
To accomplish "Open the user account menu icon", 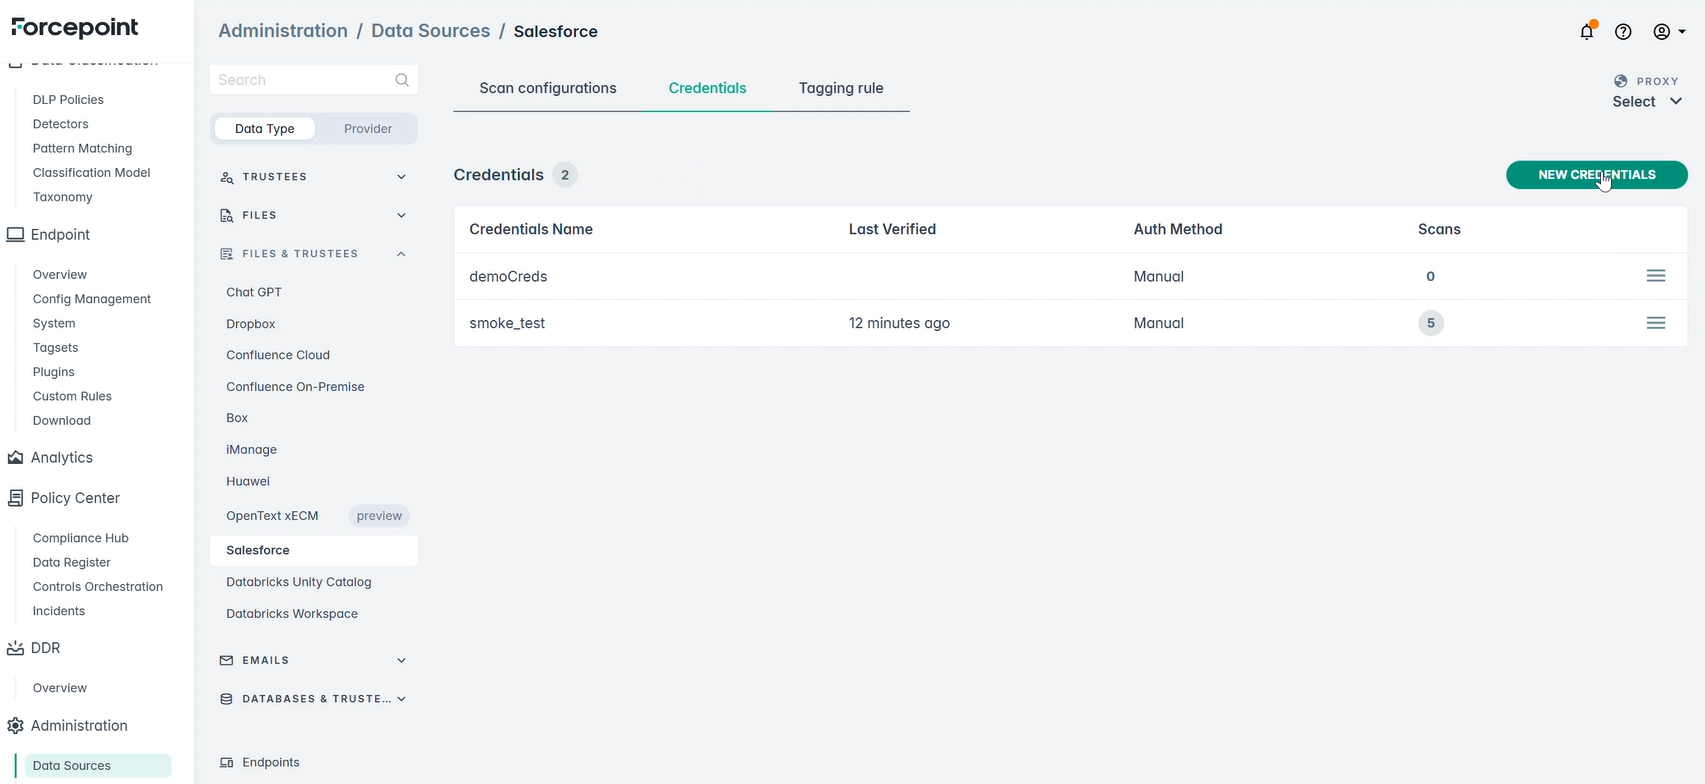I will 1669,32.
